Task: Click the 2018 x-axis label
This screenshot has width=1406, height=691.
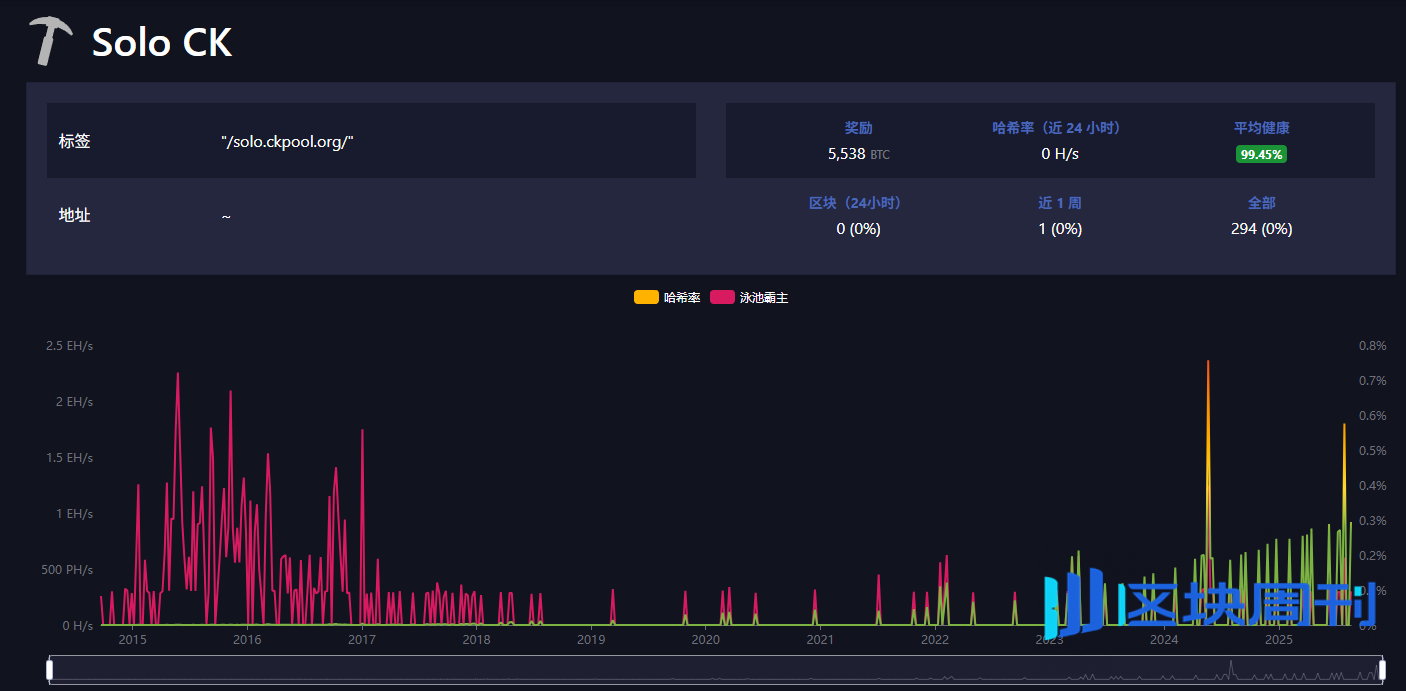Action: point(476,639)
